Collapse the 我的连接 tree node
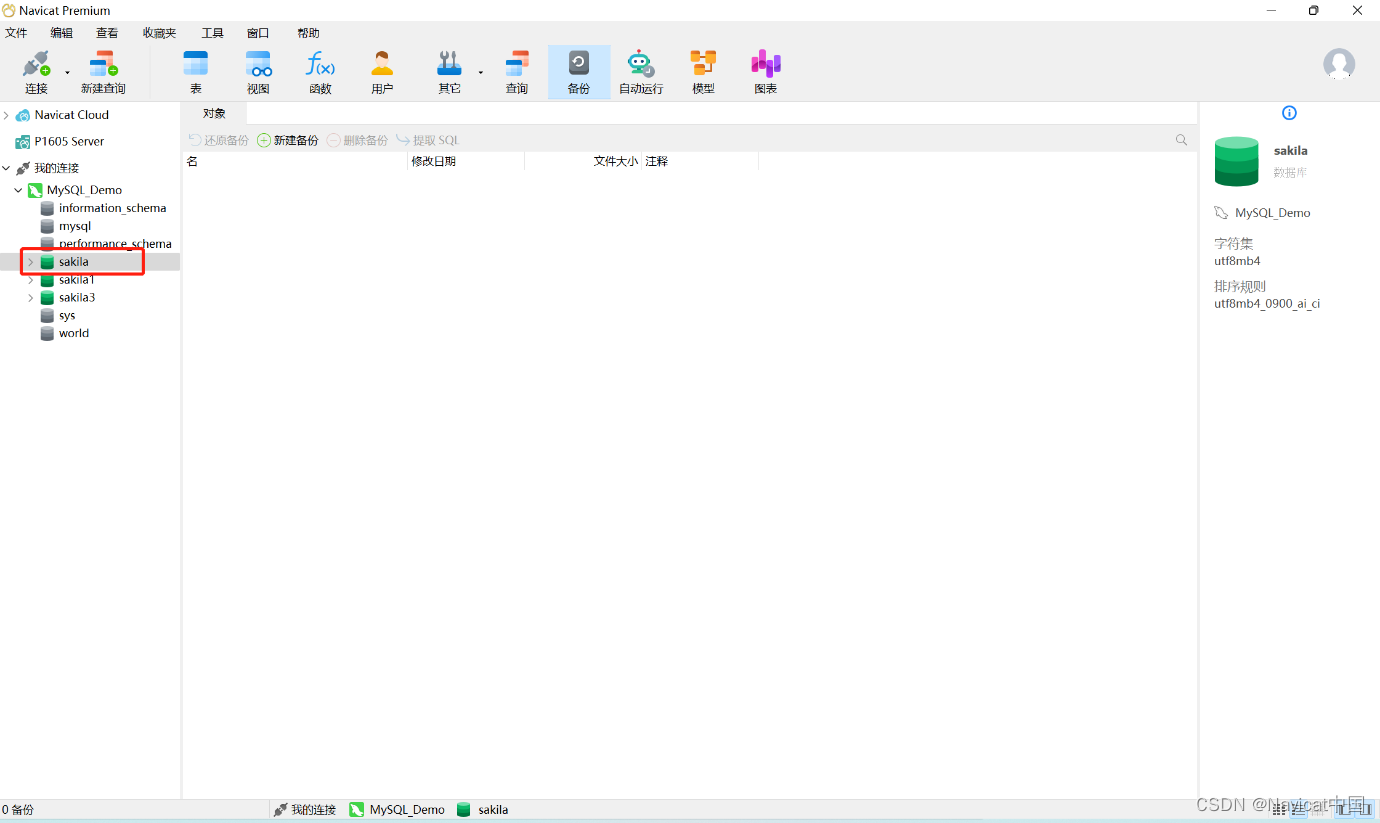This screenshot has width=1380, height=823. click(x=6, y=168)
